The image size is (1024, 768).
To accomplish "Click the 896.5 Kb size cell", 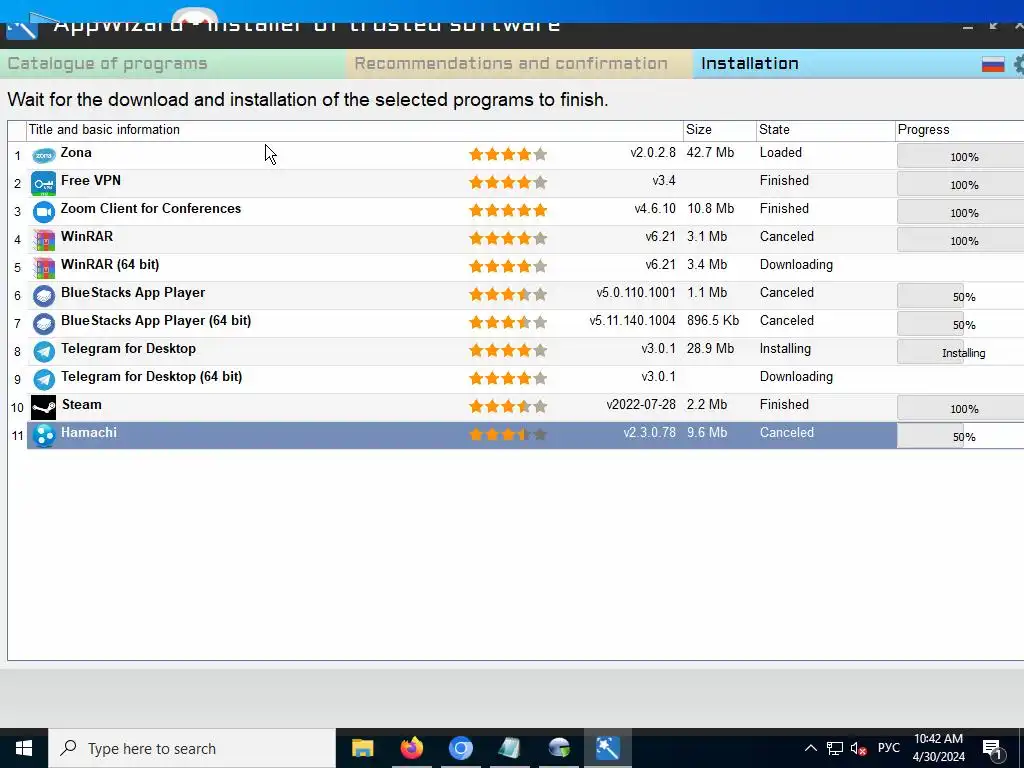I will coord(712,321).
